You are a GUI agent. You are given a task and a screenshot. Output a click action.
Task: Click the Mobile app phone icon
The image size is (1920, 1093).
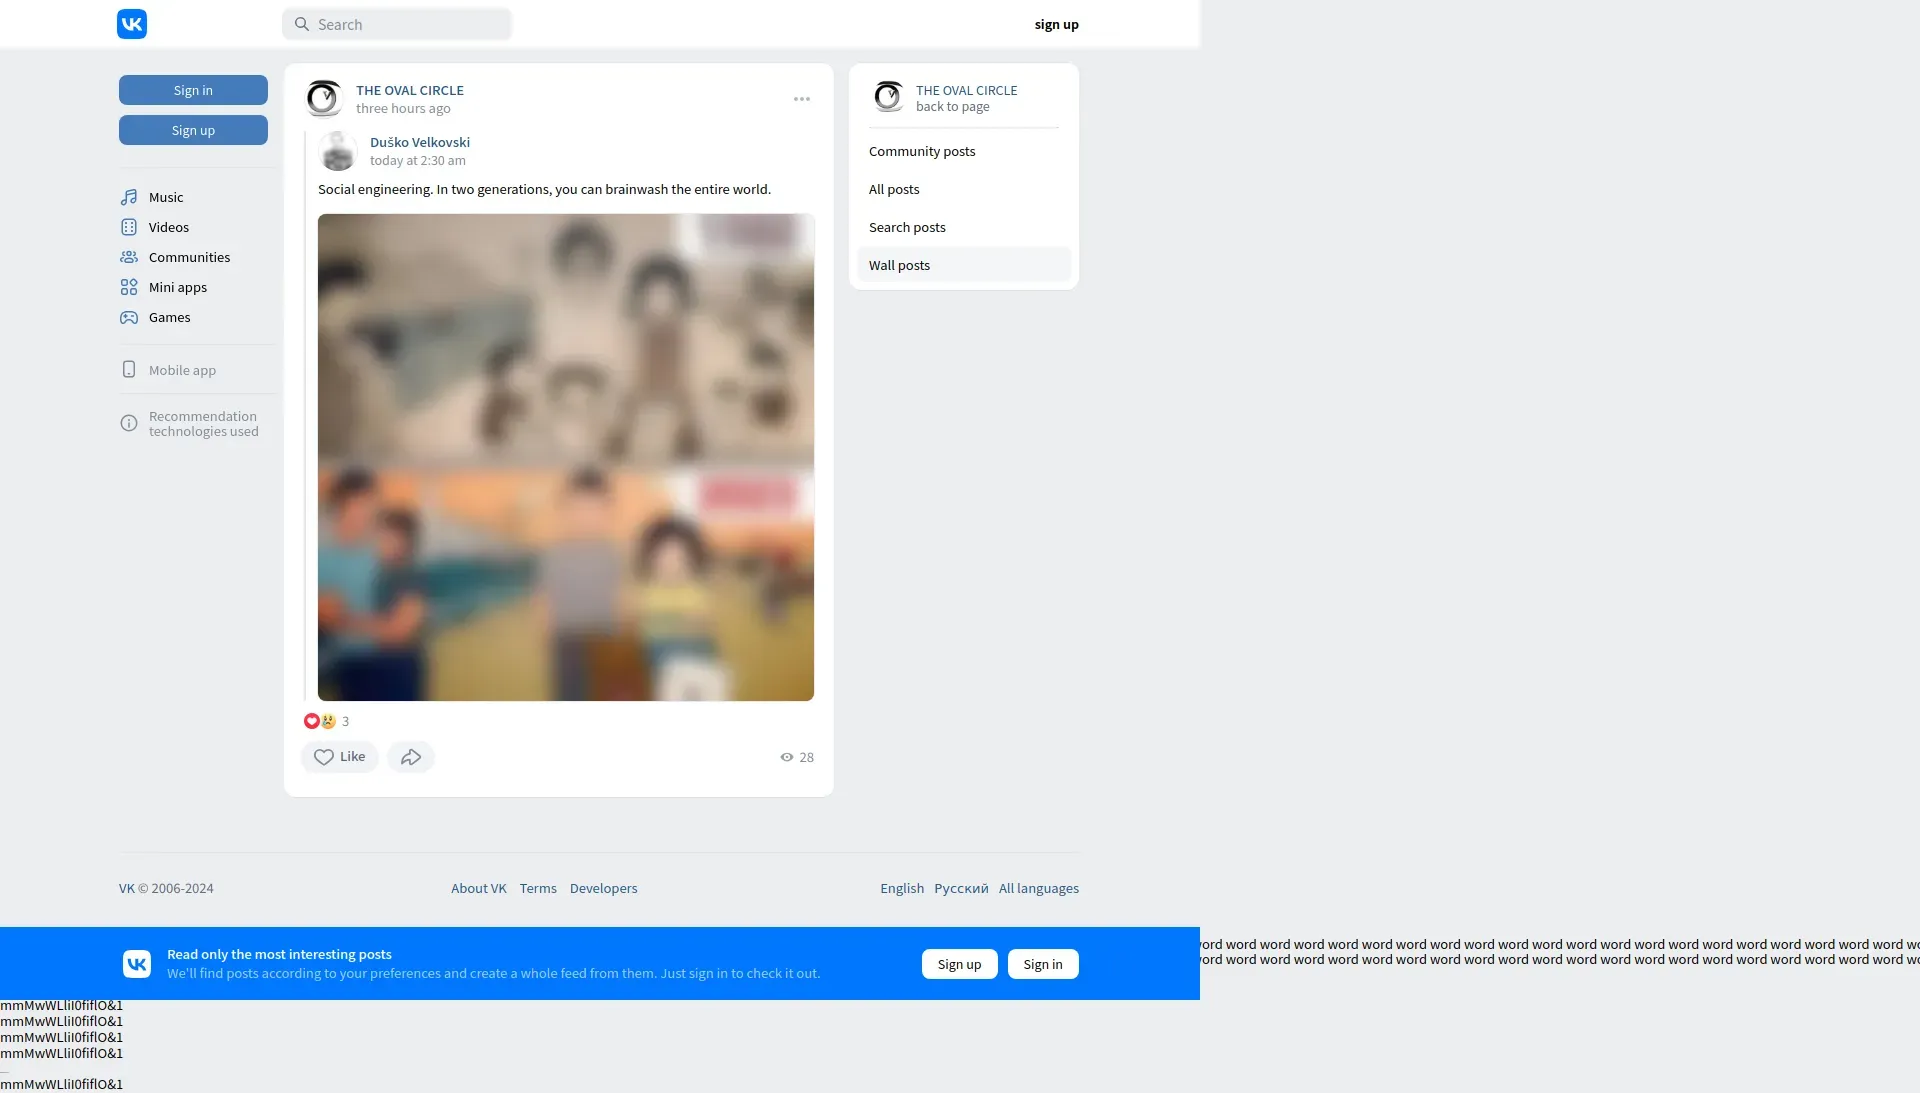(x=129, y=370)
